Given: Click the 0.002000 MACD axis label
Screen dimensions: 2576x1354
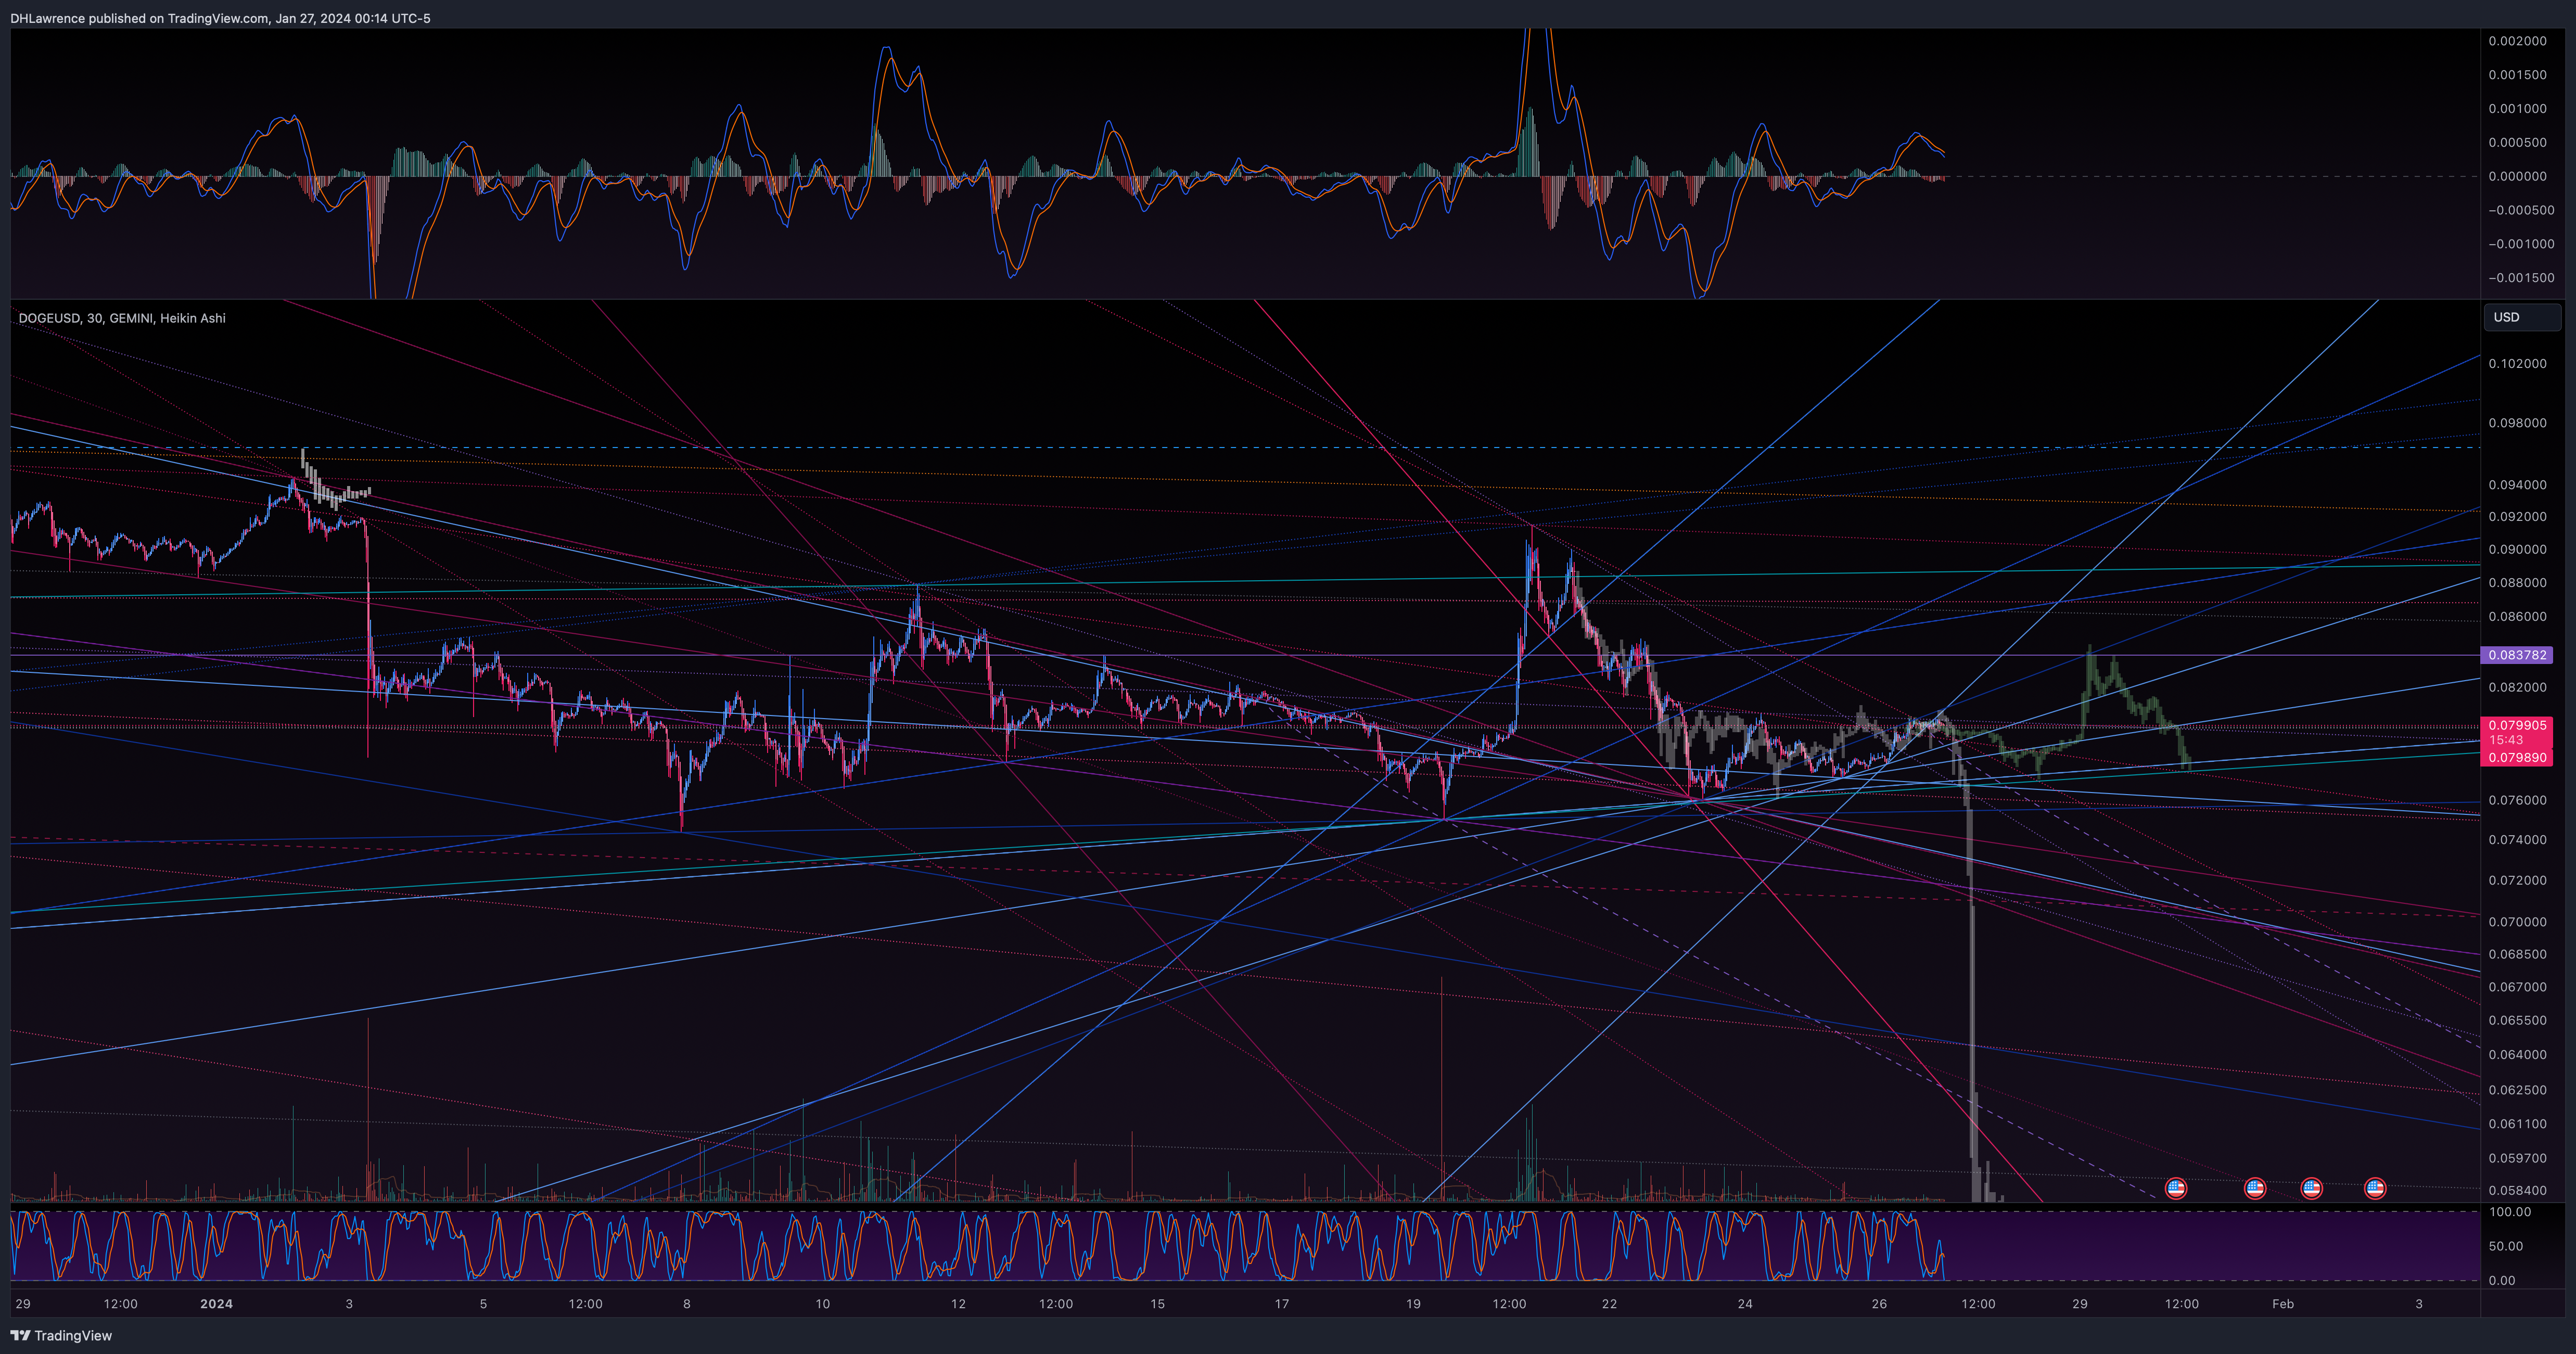Looking at the screenshot, I should [x=2517, y=41].
